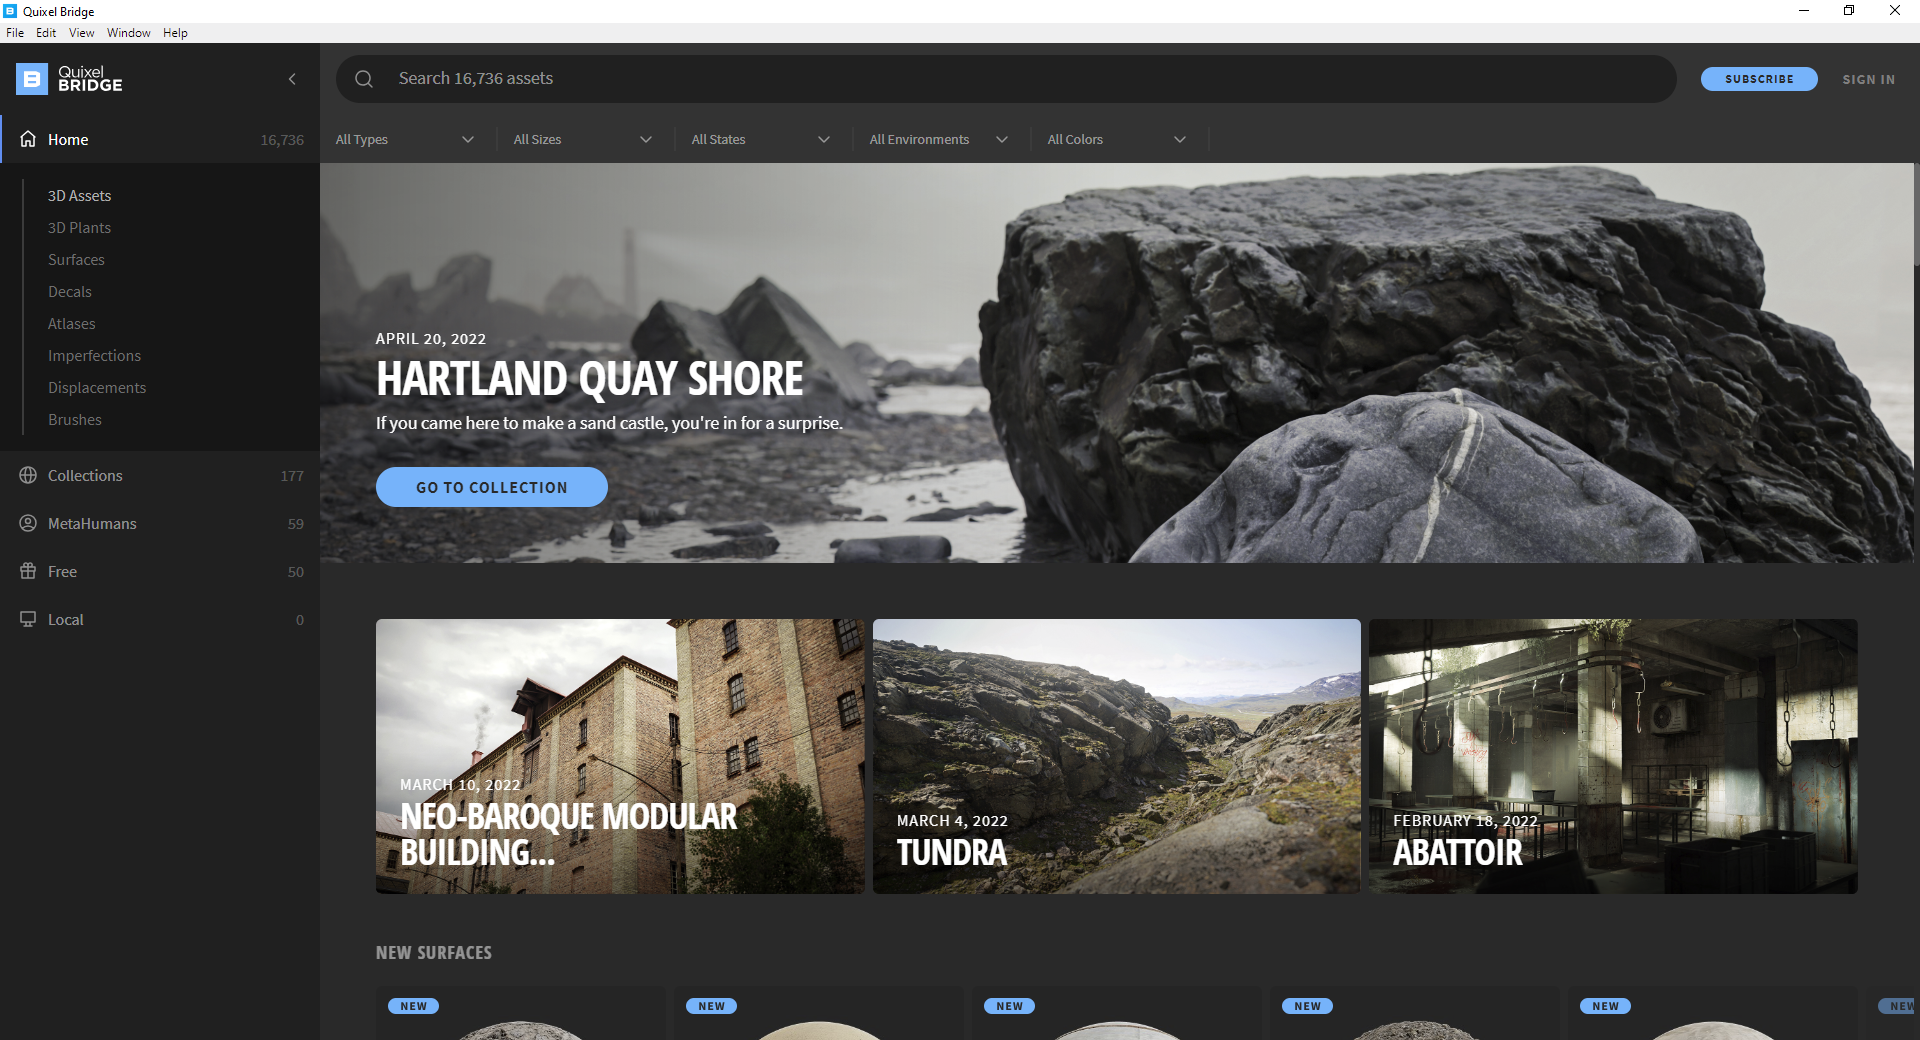
Task: Click the New Surfaces section heading
Action: pos(434,953)
